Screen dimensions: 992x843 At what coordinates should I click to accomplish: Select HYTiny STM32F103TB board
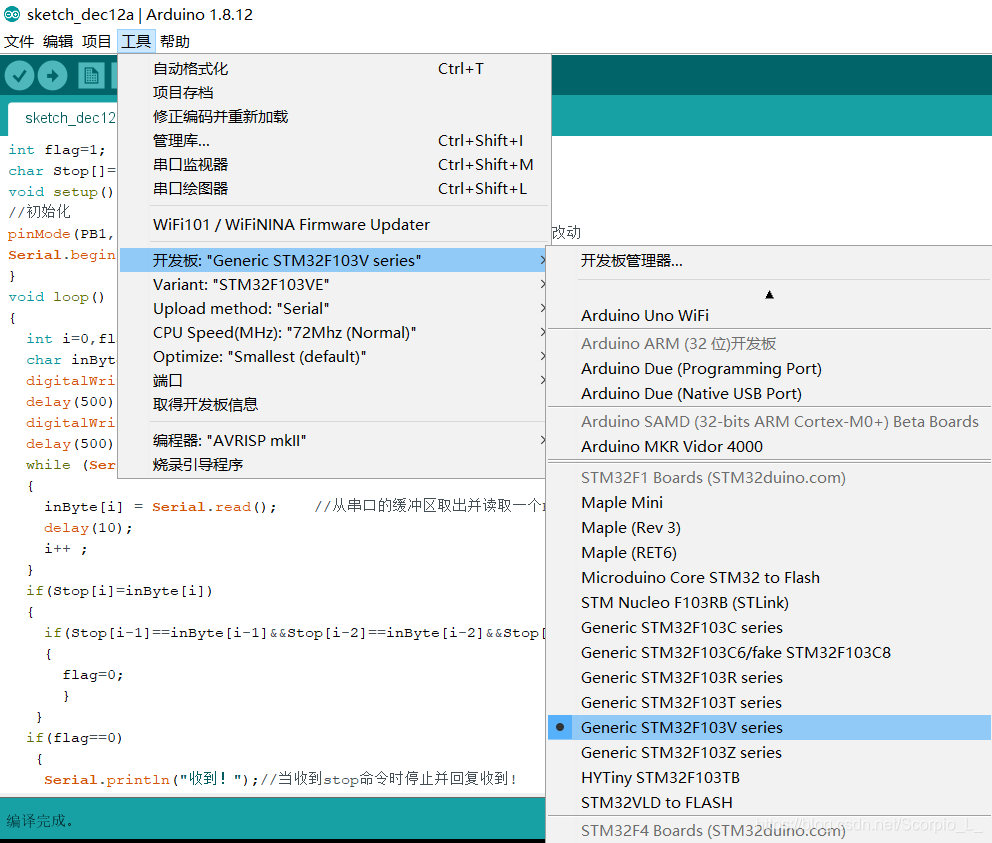pyautogui.click(x=769, y=778)
